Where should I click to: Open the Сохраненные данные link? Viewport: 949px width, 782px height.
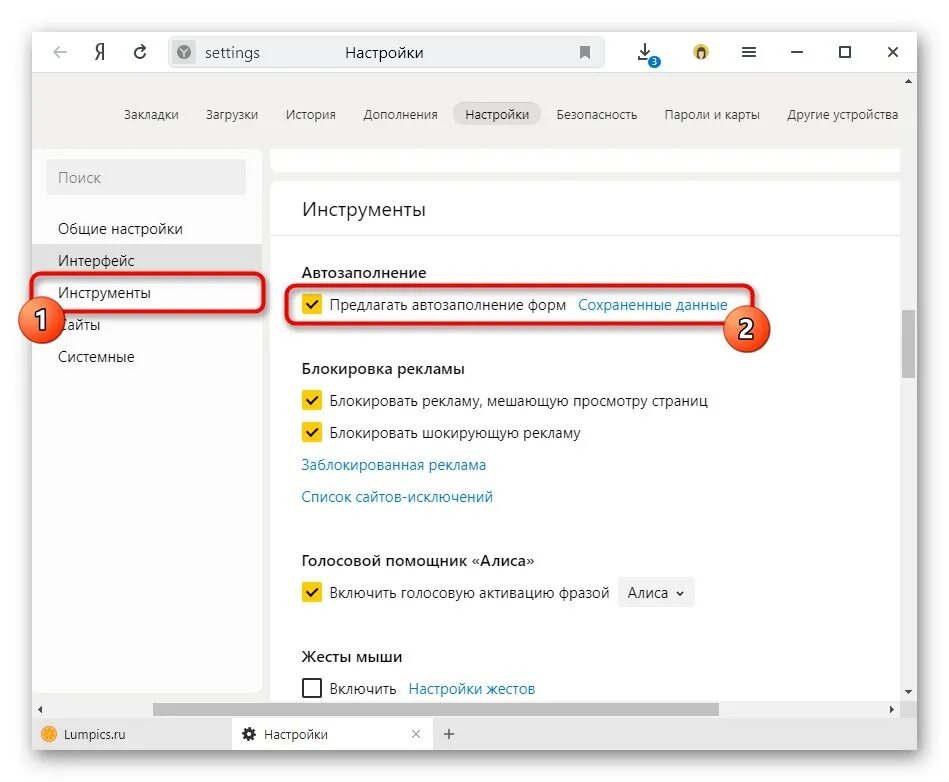(652, 304)
